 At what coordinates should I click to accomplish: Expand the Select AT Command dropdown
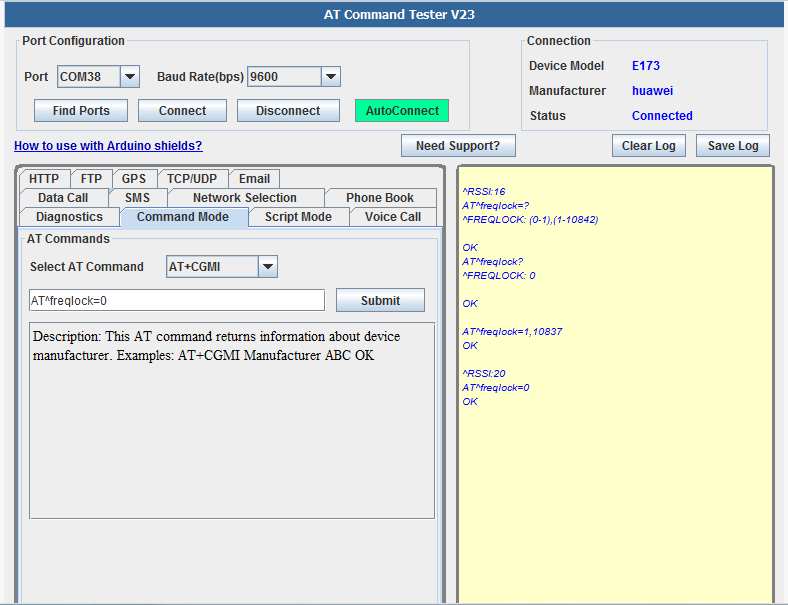coord(268,267)
